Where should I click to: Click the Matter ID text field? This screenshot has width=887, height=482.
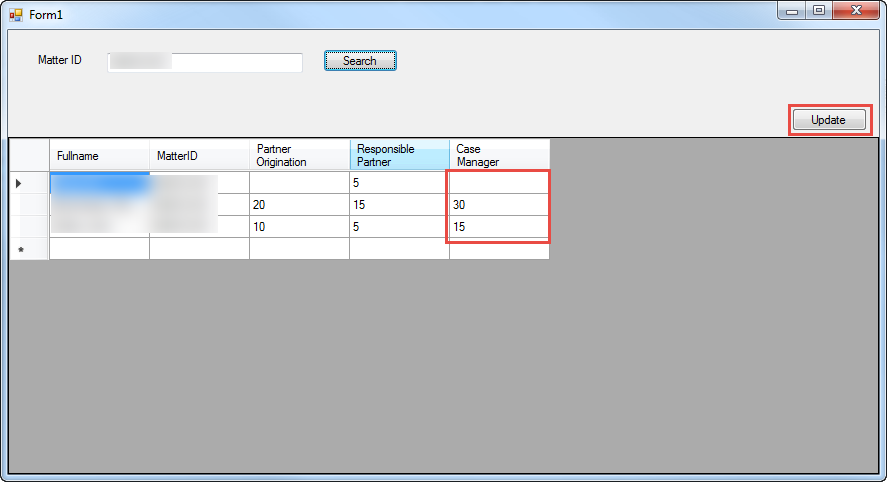(x=205, y=62)
